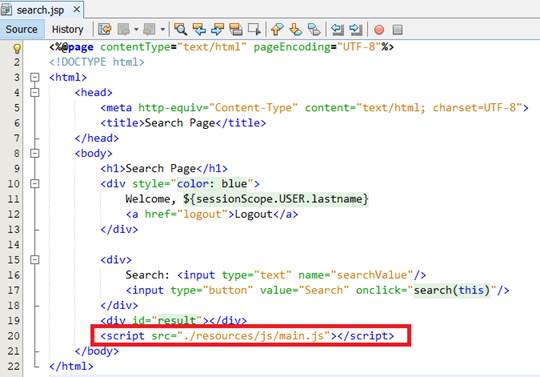
Task: Select the search.jsp editor tab
Action: pos(41,10)
